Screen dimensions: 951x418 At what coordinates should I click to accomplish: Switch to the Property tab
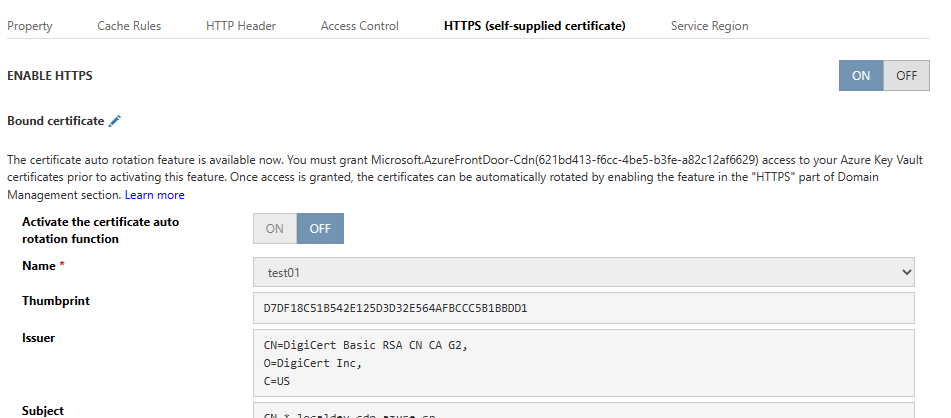coord(30,26)
